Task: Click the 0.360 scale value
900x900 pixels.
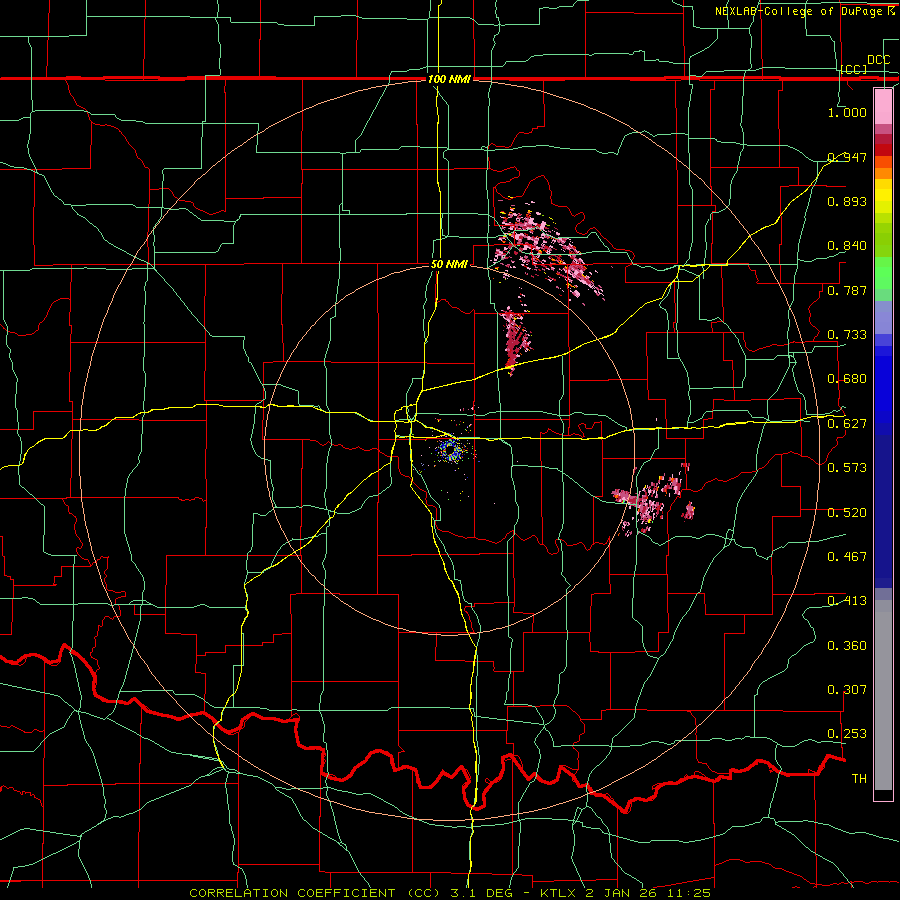Action: coord(847,646)
